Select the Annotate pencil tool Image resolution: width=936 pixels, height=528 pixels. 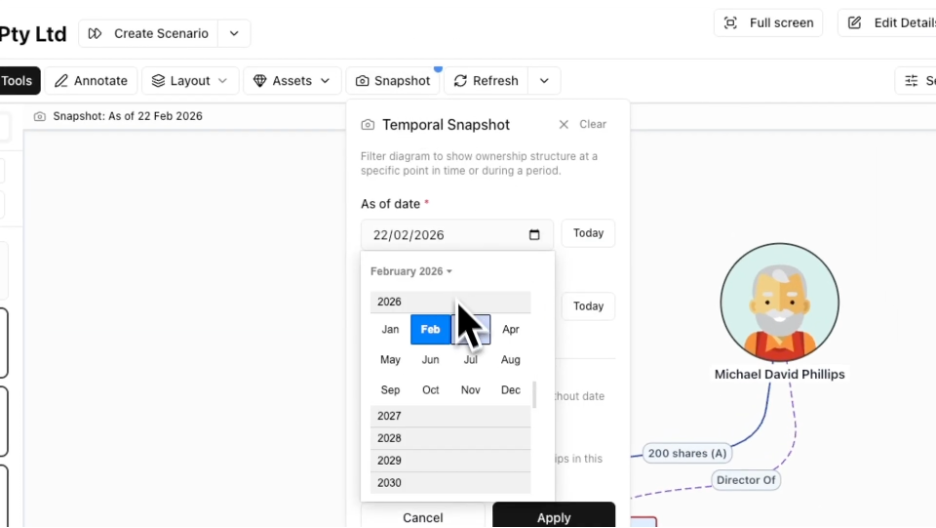(91, 81)
